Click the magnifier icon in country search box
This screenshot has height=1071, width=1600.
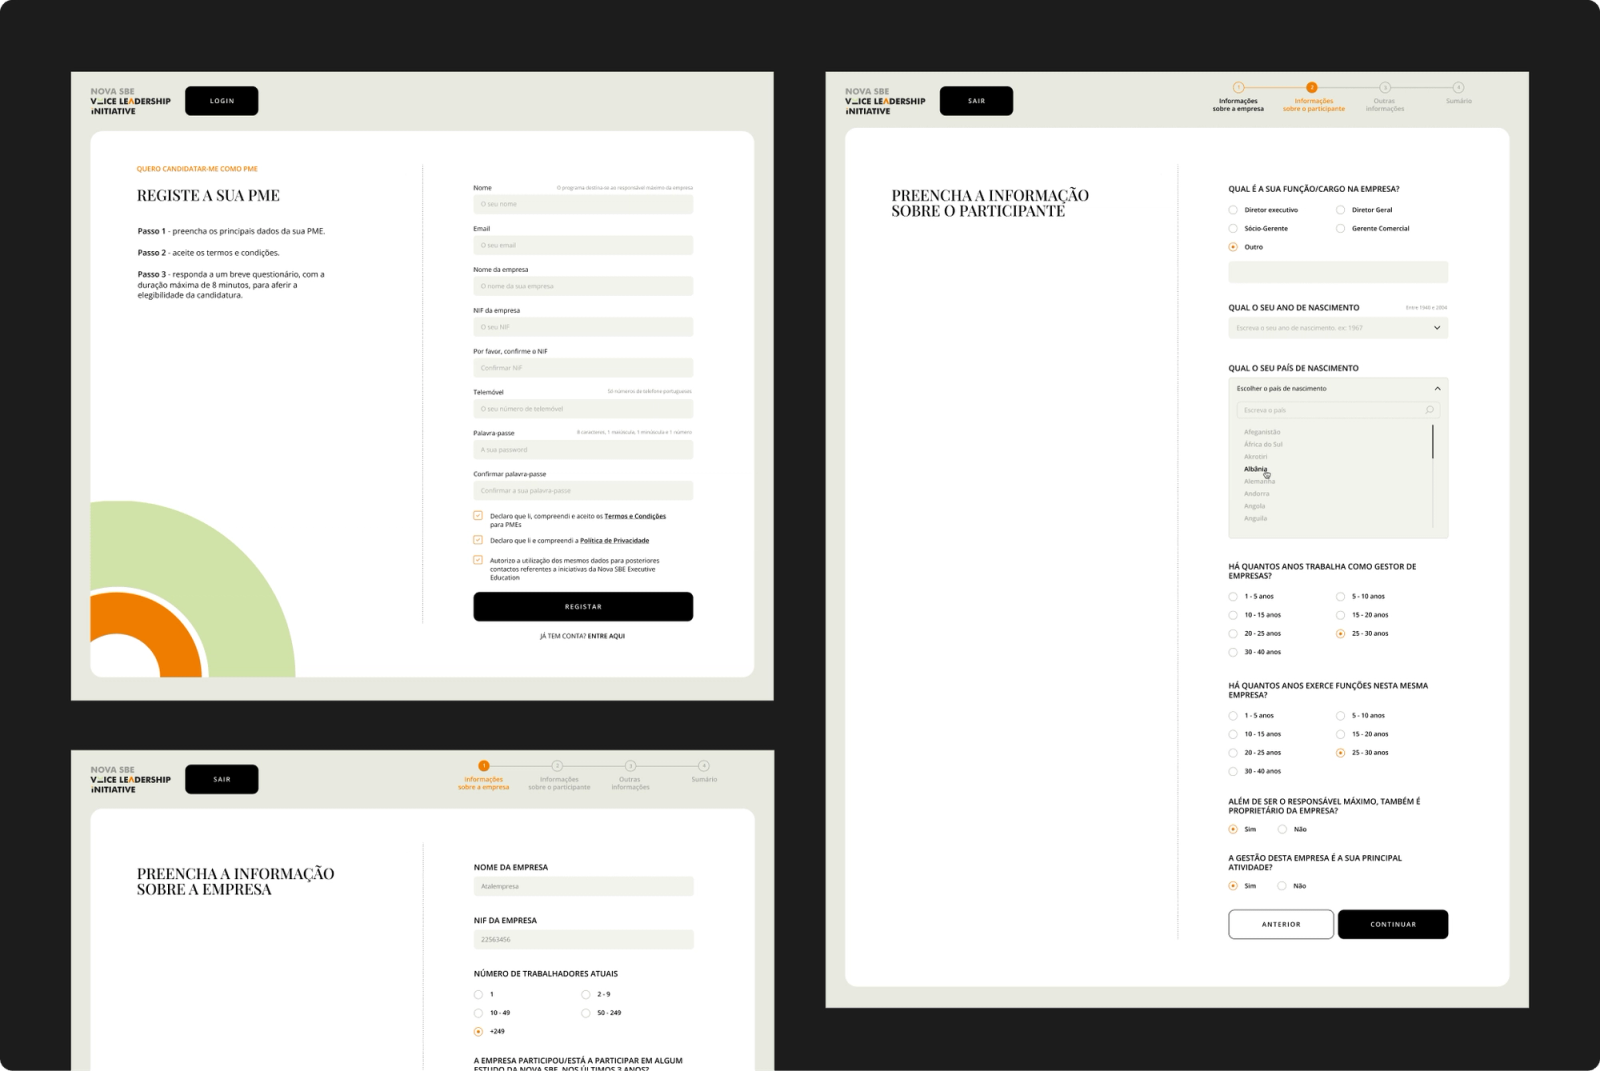(1429, 410)
